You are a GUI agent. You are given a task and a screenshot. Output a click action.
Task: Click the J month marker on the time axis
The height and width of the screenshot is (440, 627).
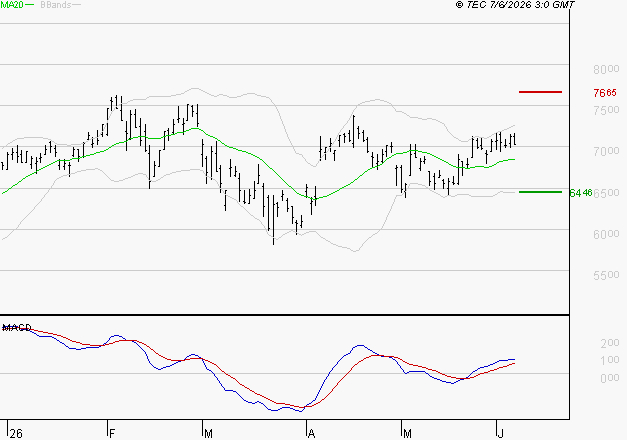(x=500, y=433)
